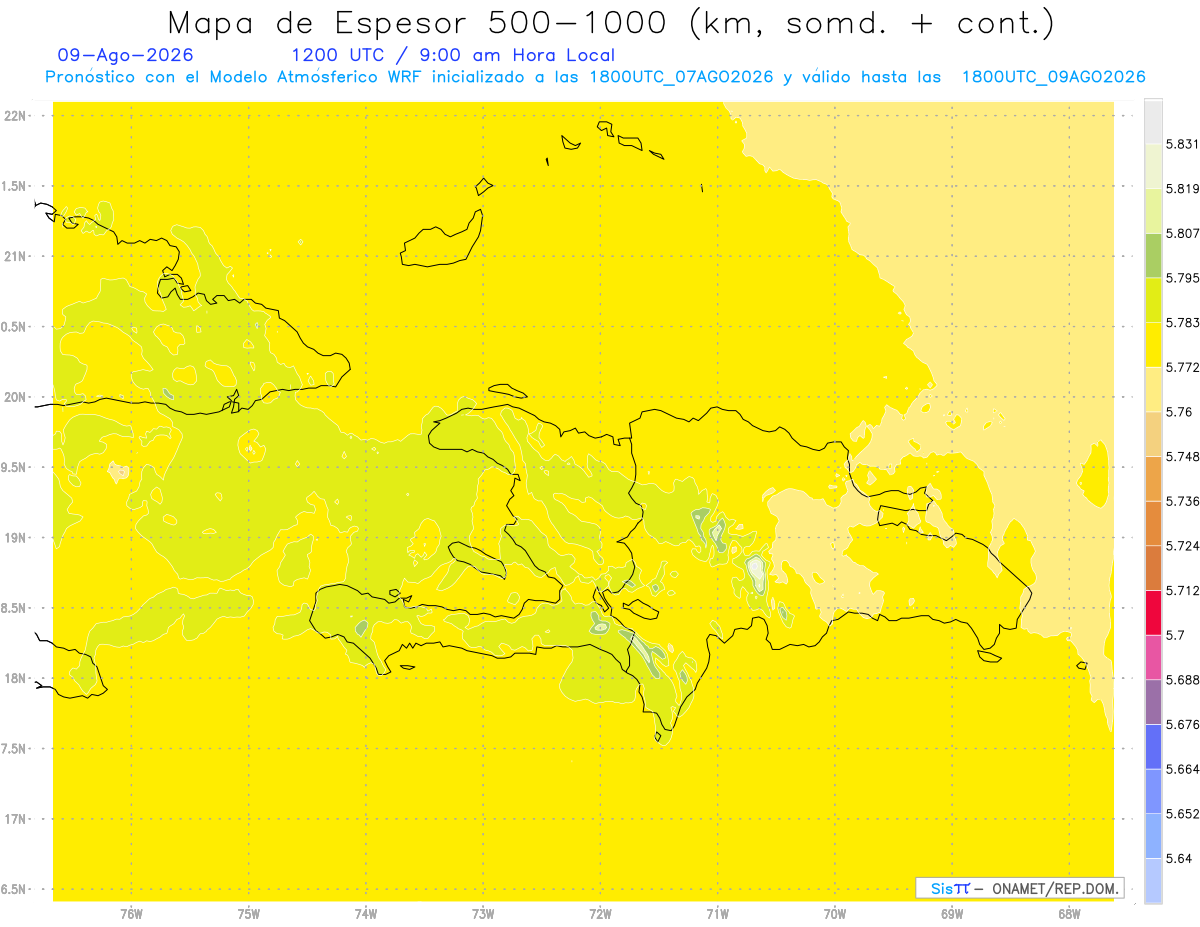The width and height of the screenshot is (1200, 927).
Task: Click the legend value 5.736
Action: tap(1183, 501)
